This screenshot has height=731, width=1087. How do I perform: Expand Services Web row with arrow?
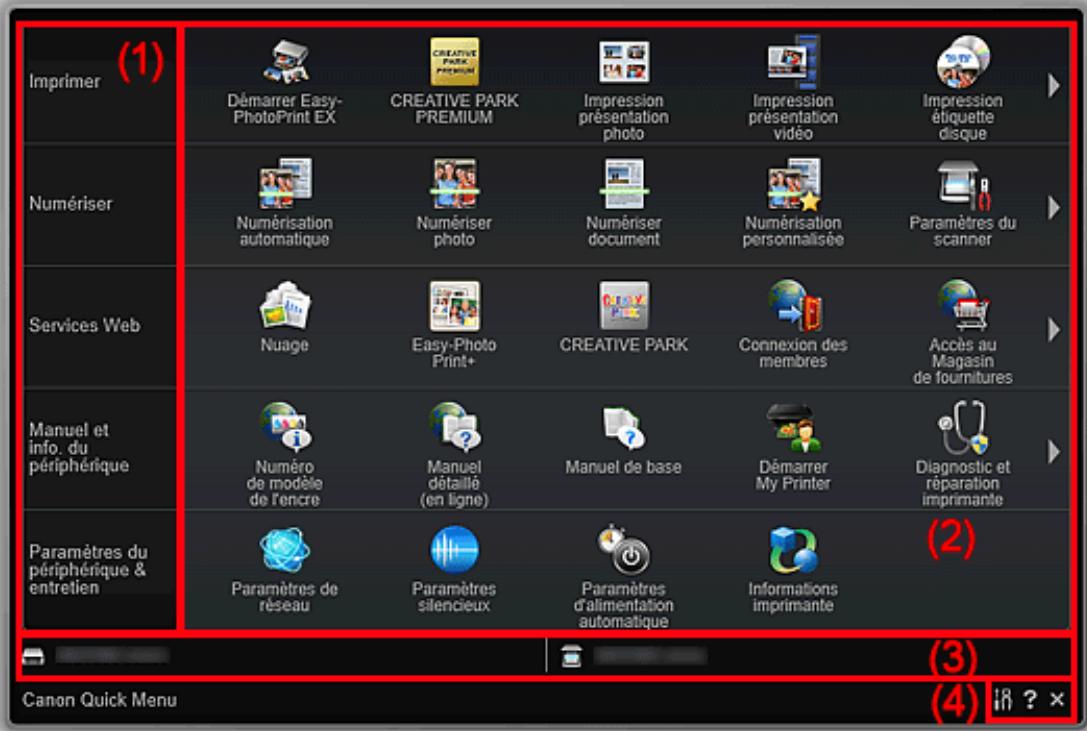[1054, 329]
